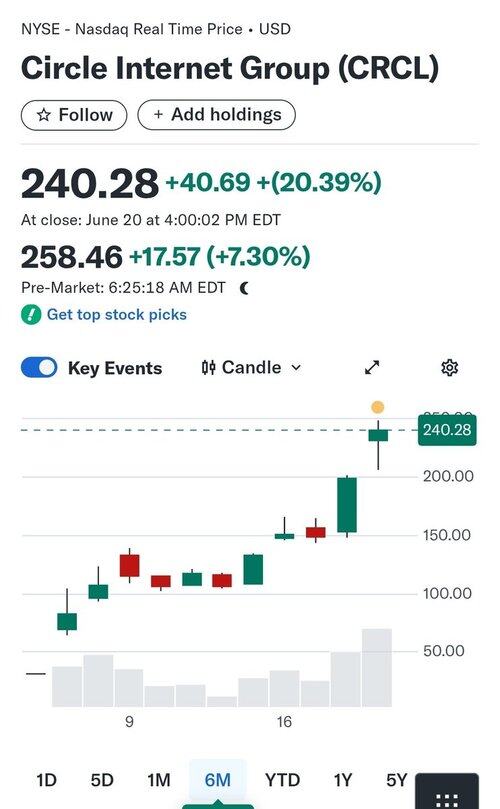The height and width of the screenshot is (809, 500).
Task: Click the 240.28 current price label
Action: (447, 430)
